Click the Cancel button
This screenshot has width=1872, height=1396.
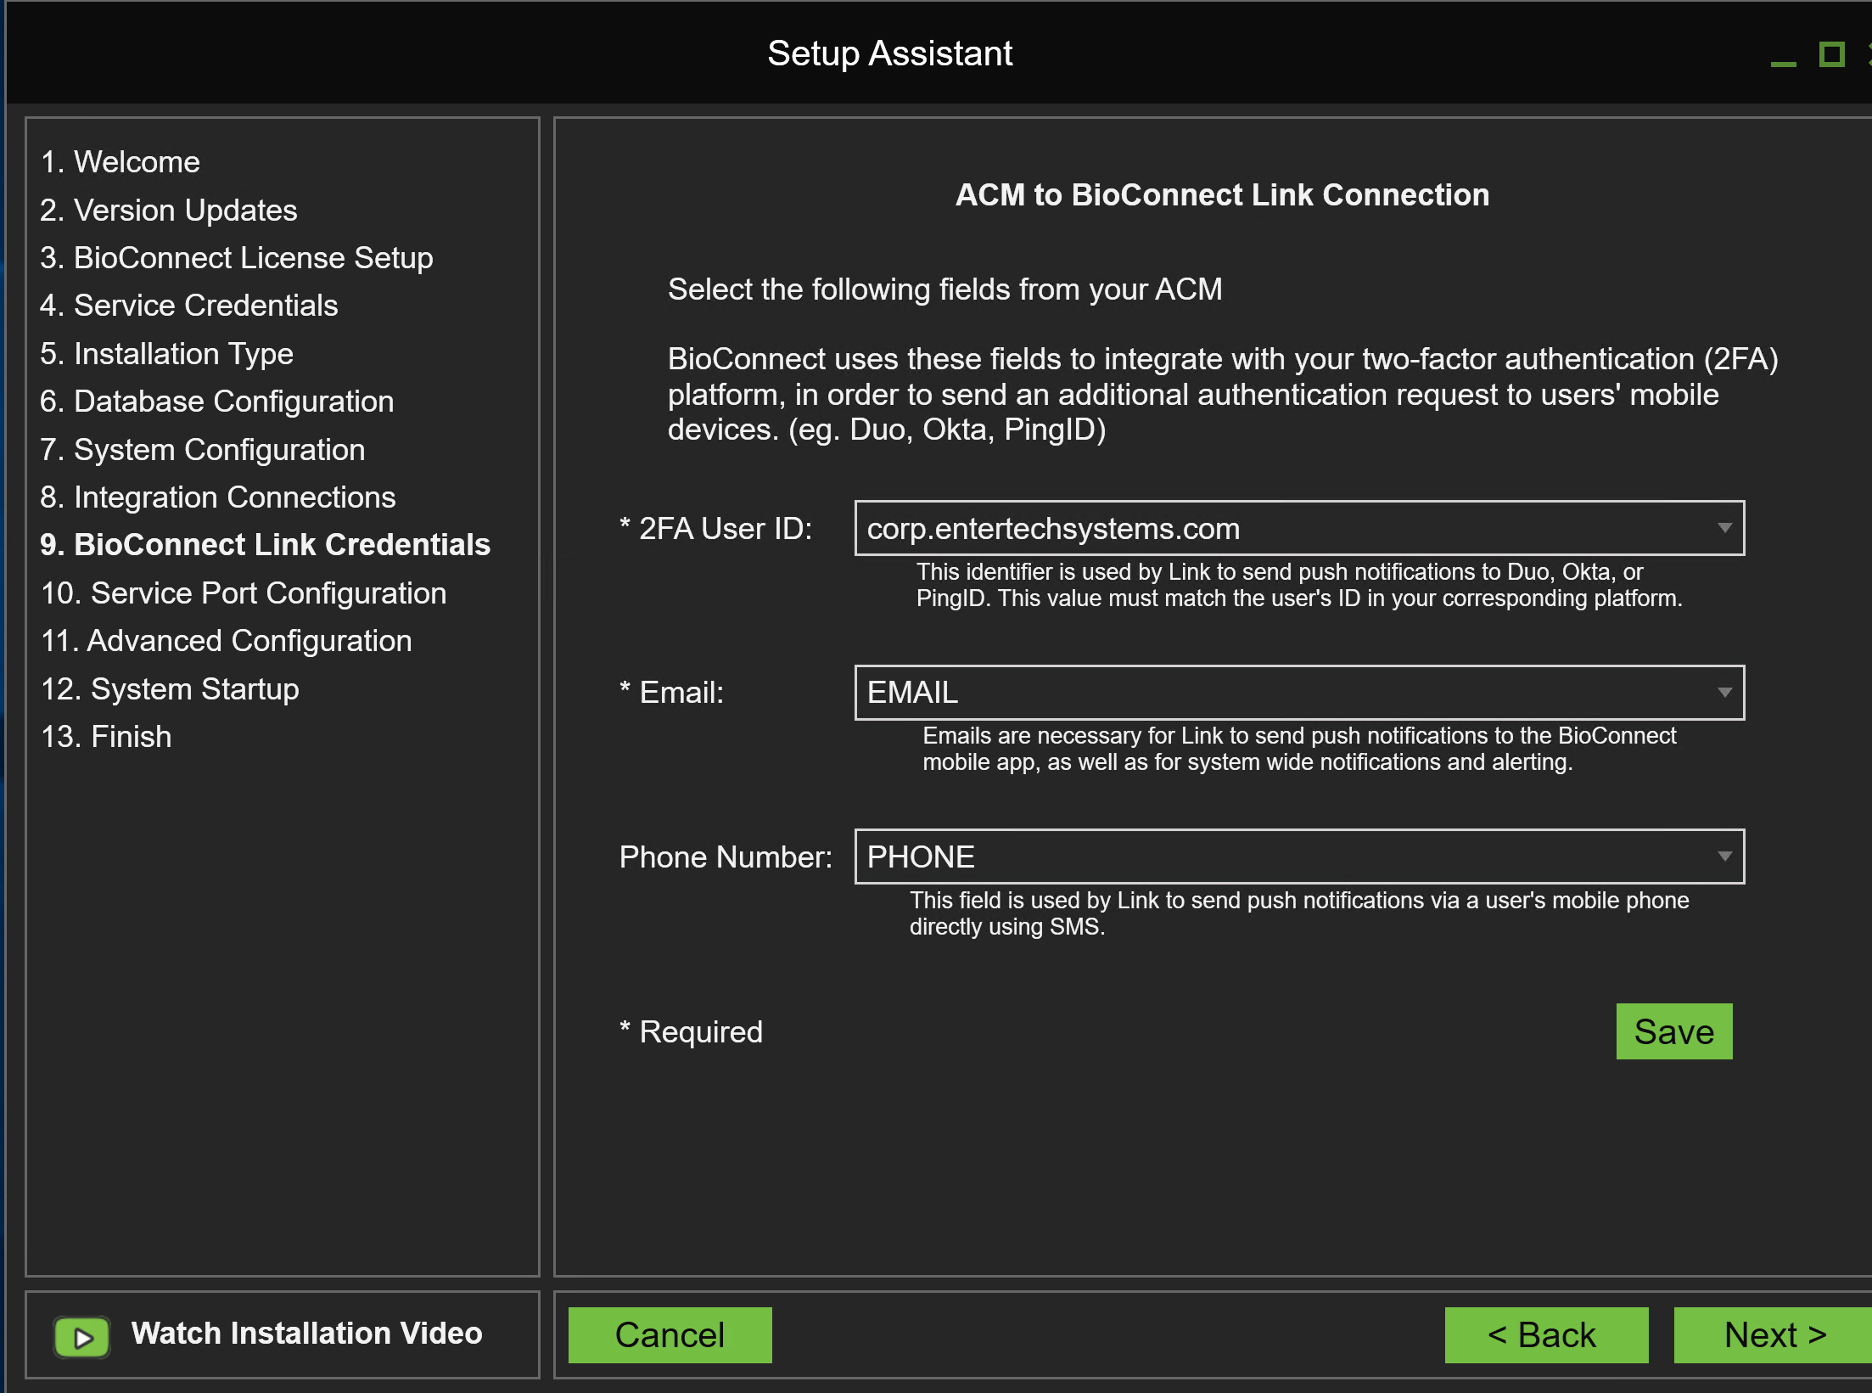tap(668, 1334)
